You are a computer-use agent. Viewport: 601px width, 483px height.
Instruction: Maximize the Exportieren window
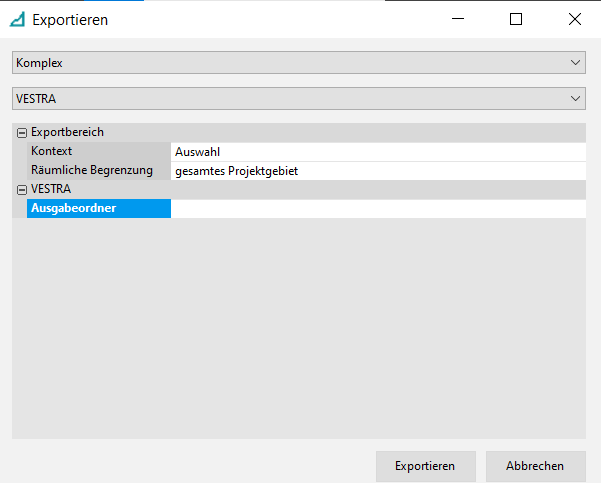tap(516, 19)
